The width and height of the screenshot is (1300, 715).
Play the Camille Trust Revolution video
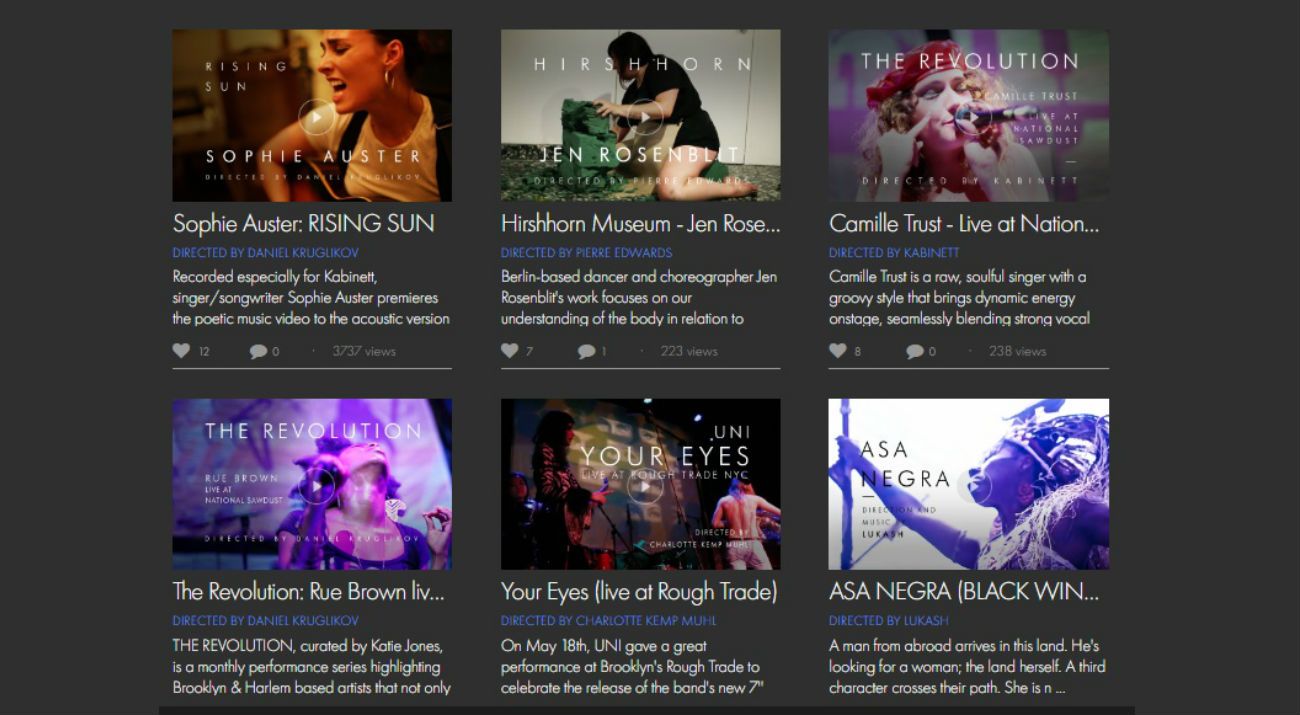pyautogui.click(x=973, y=117)
